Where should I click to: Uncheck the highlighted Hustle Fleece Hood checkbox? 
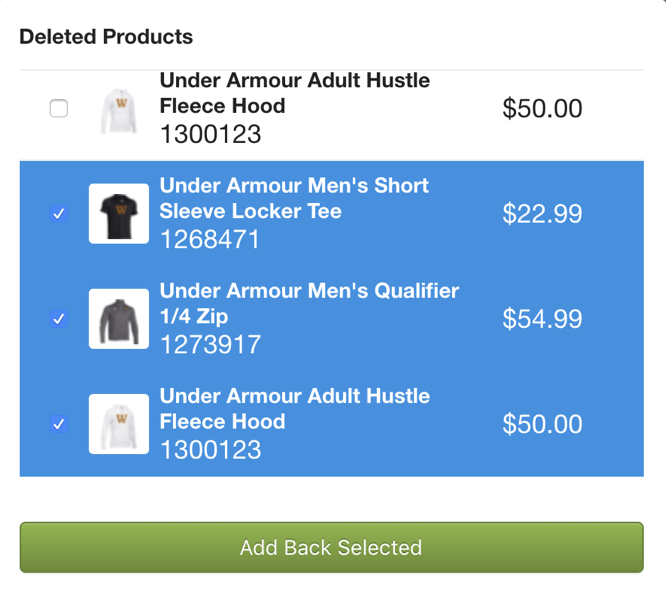pos(59,424)
